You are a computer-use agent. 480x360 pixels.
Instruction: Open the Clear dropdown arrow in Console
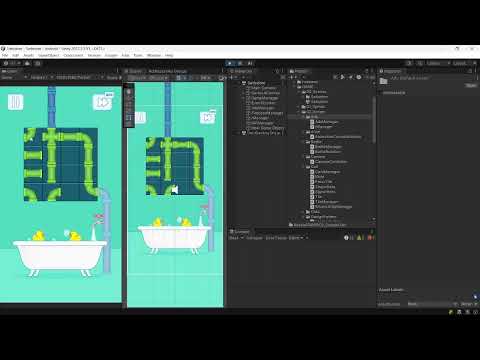(242, 238)
